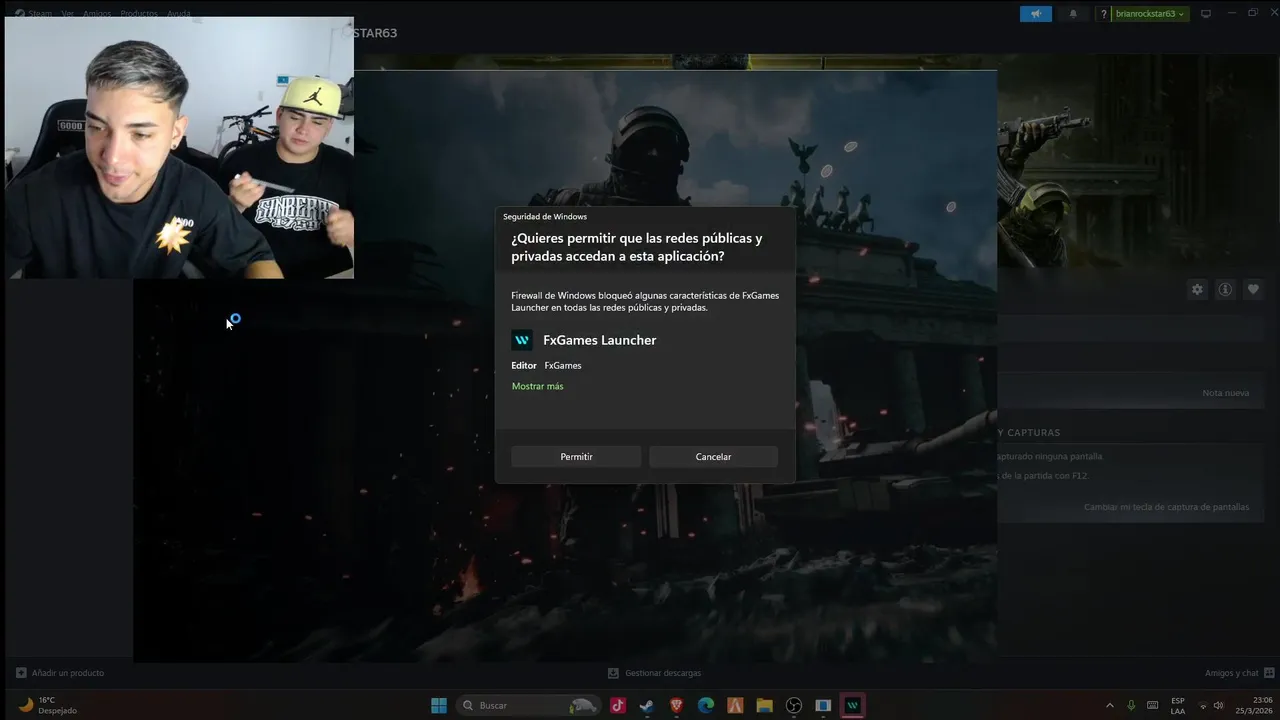
Task: Open the blue window app in taskbar
Action: (x=823, y=705)
